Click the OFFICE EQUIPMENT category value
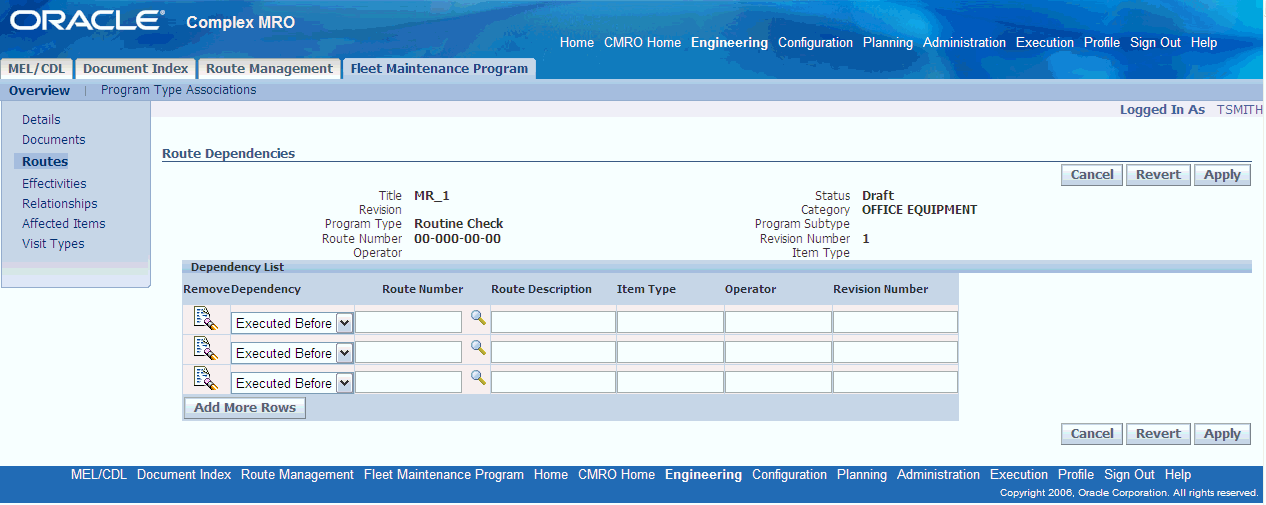1266x505 pixels. pyautogui.click(x=919, y=210)
